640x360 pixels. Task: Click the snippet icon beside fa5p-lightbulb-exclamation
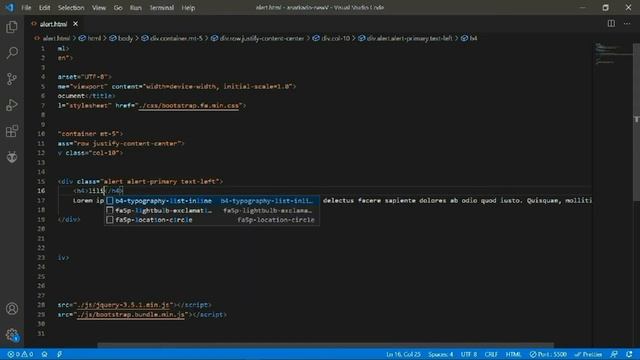pos(110,210)
